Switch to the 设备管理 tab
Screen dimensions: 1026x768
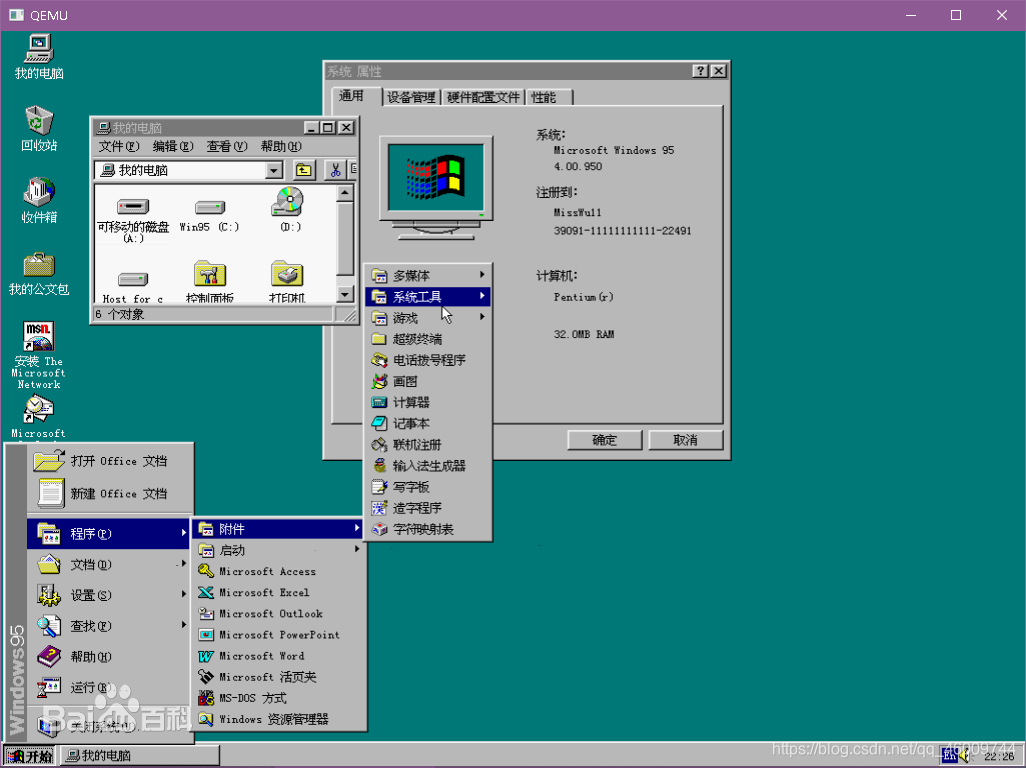click(x=411, y=97)
